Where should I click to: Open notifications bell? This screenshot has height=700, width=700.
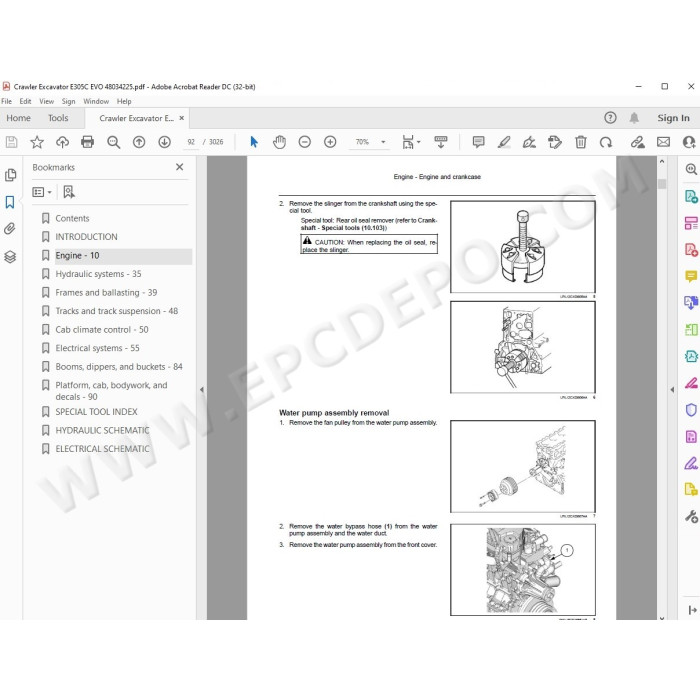click(634, 118)
